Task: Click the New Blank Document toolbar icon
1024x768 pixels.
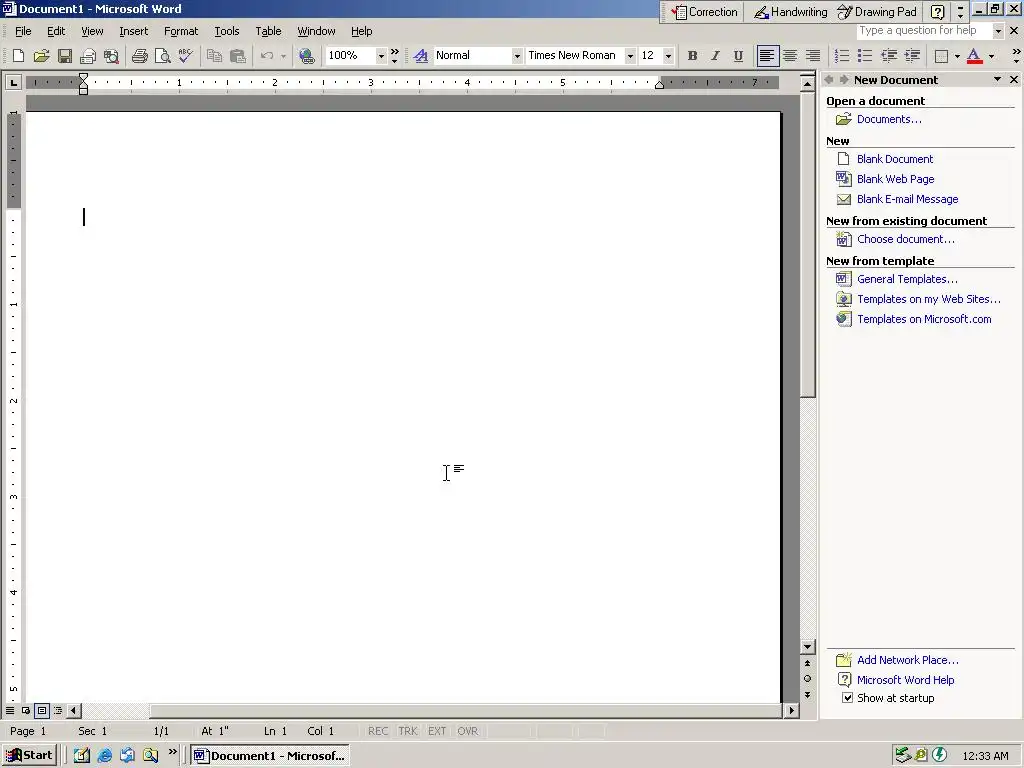Action: click(x=18, y=56)
